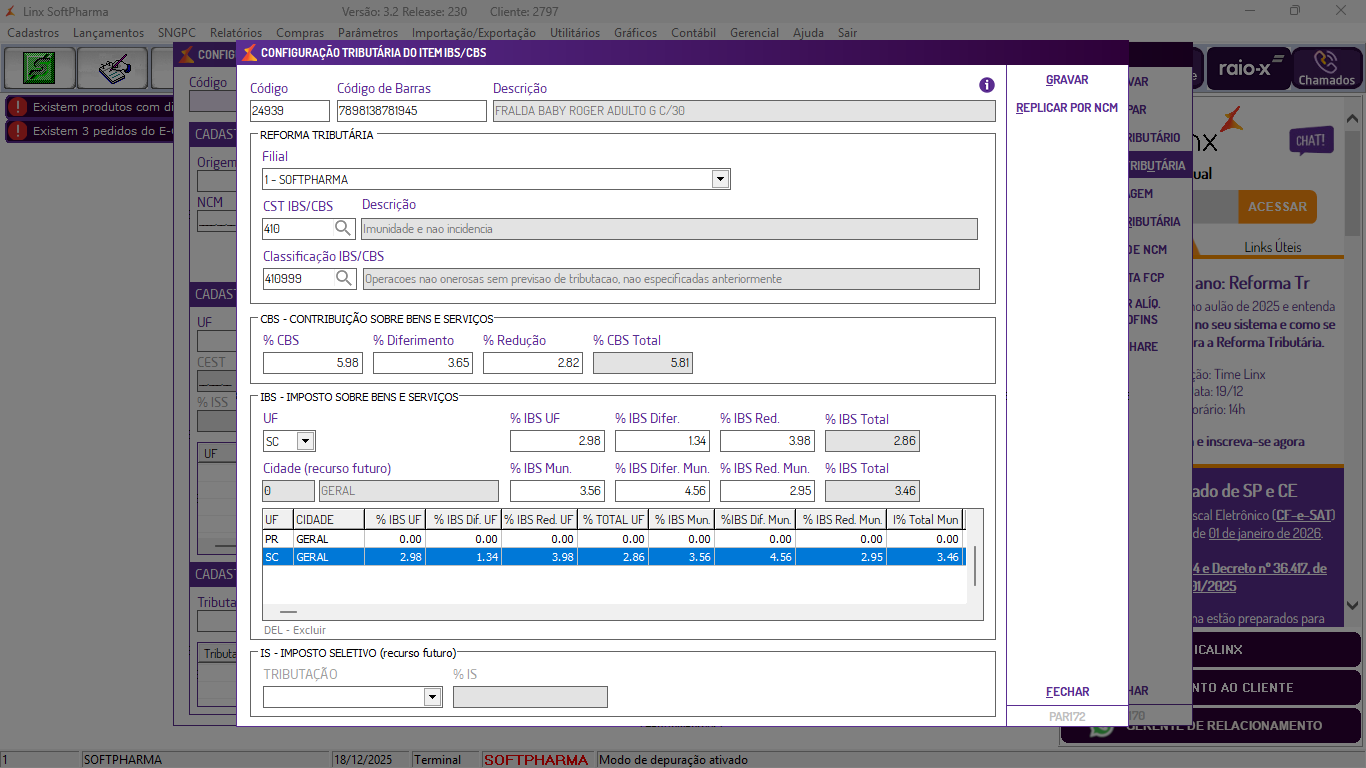Open the Relatórios menu
1366x768 pixels.
click(x=235, y=33)
